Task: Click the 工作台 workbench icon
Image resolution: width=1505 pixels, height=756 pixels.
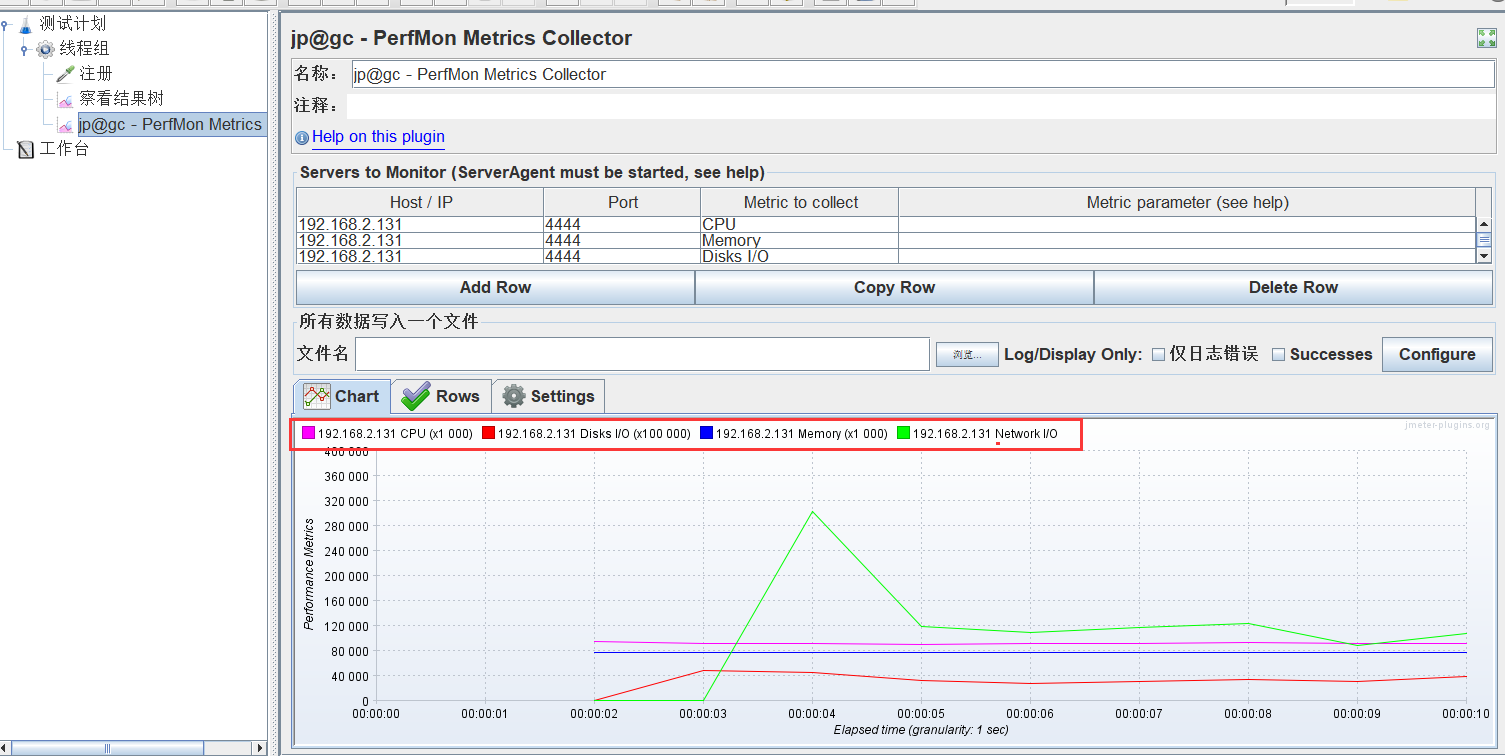Action: click(25, 150)
